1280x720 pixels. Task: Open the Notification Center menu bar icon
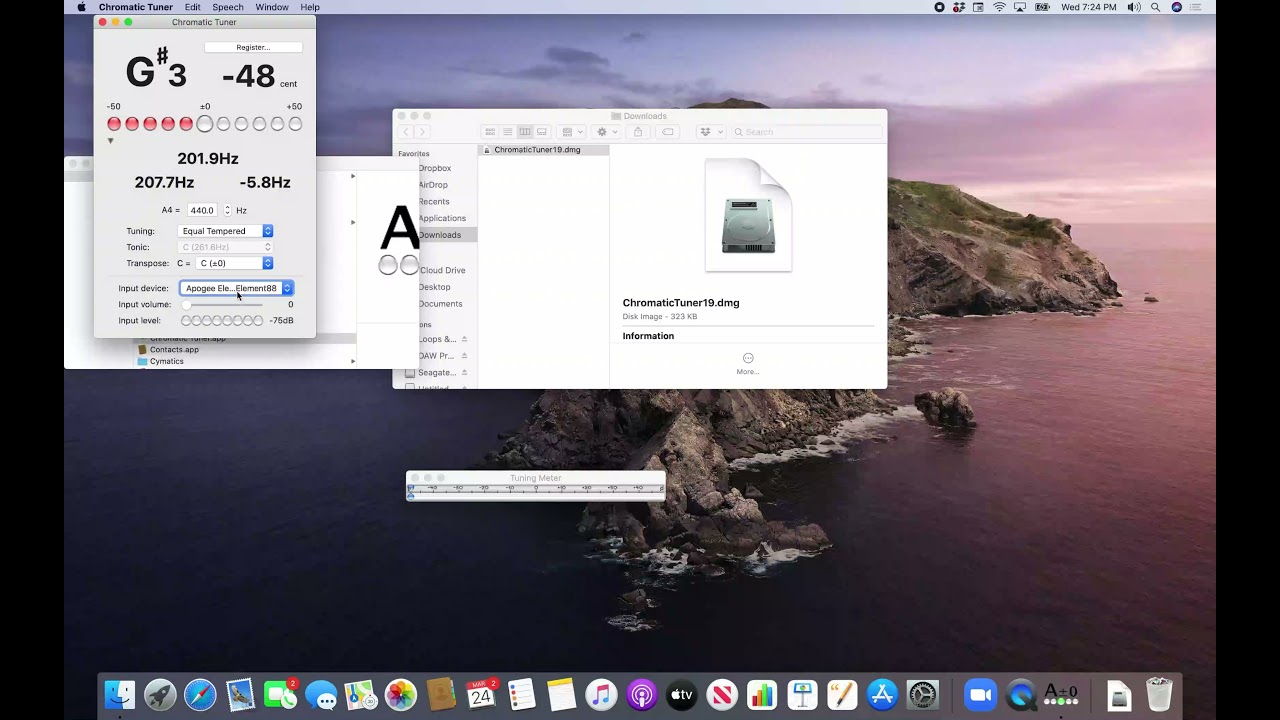click(x=1197, y=7)
